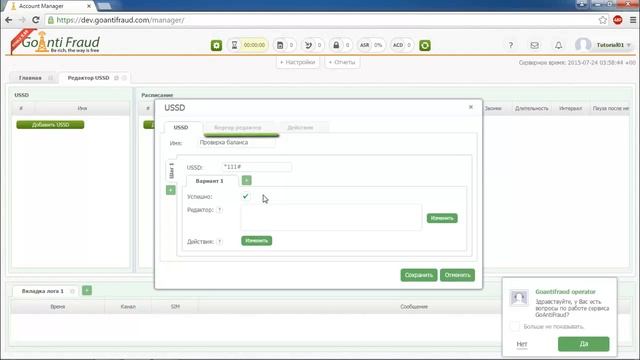Click the green Да button
Image resolution: width=640 pixels, height=360 pixels.
tap(584, 344)
